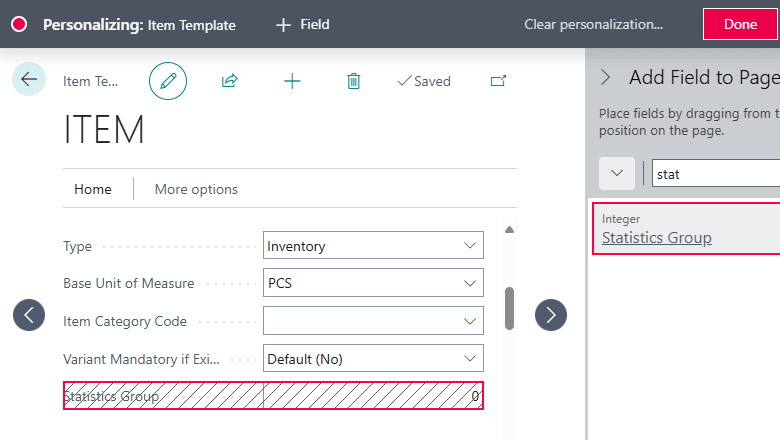Click Clear personalization link
The height and width of the screenshot is (440, 780).
pos(593,24)
